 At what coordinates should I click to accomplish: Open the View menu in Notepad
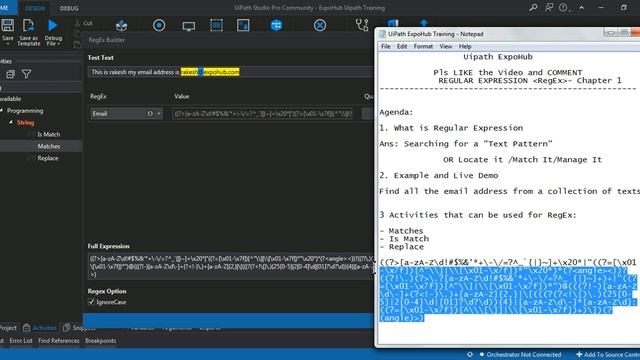pyautogui.click(x=446, y=47)
